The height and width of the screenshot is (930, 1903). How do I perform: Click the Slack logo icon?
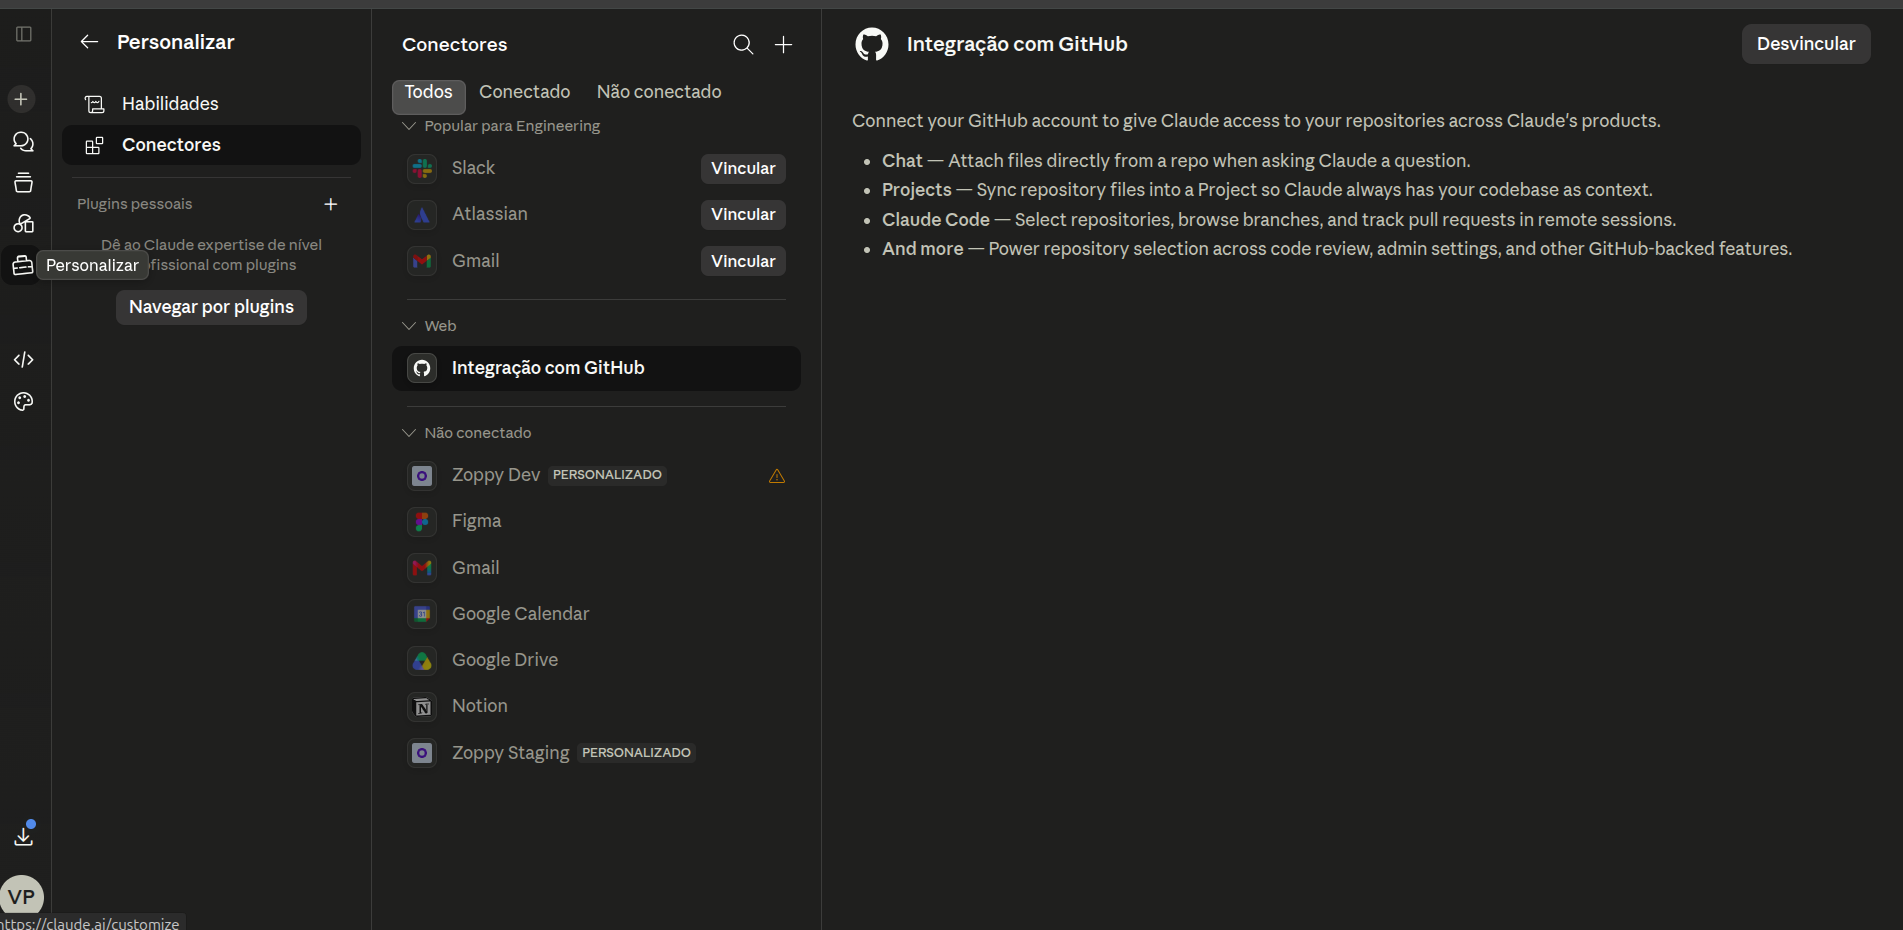point(422,168)
